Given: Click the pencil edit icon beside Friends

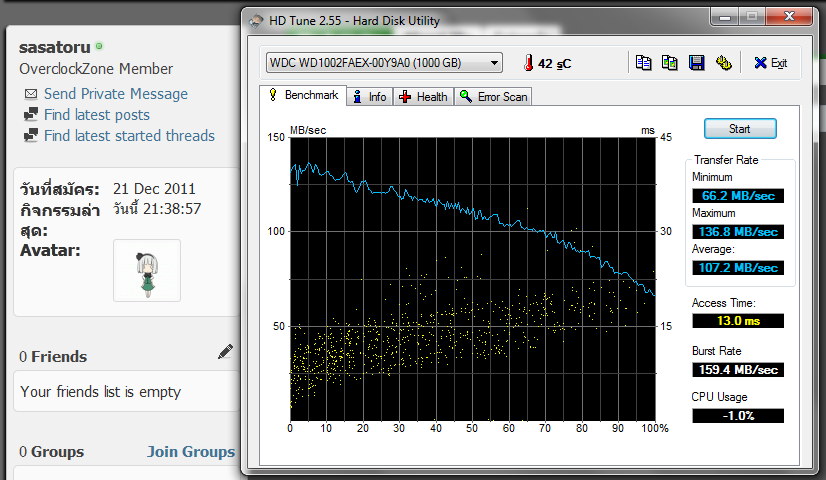Looking at the screenshot, I should (225, 352).
